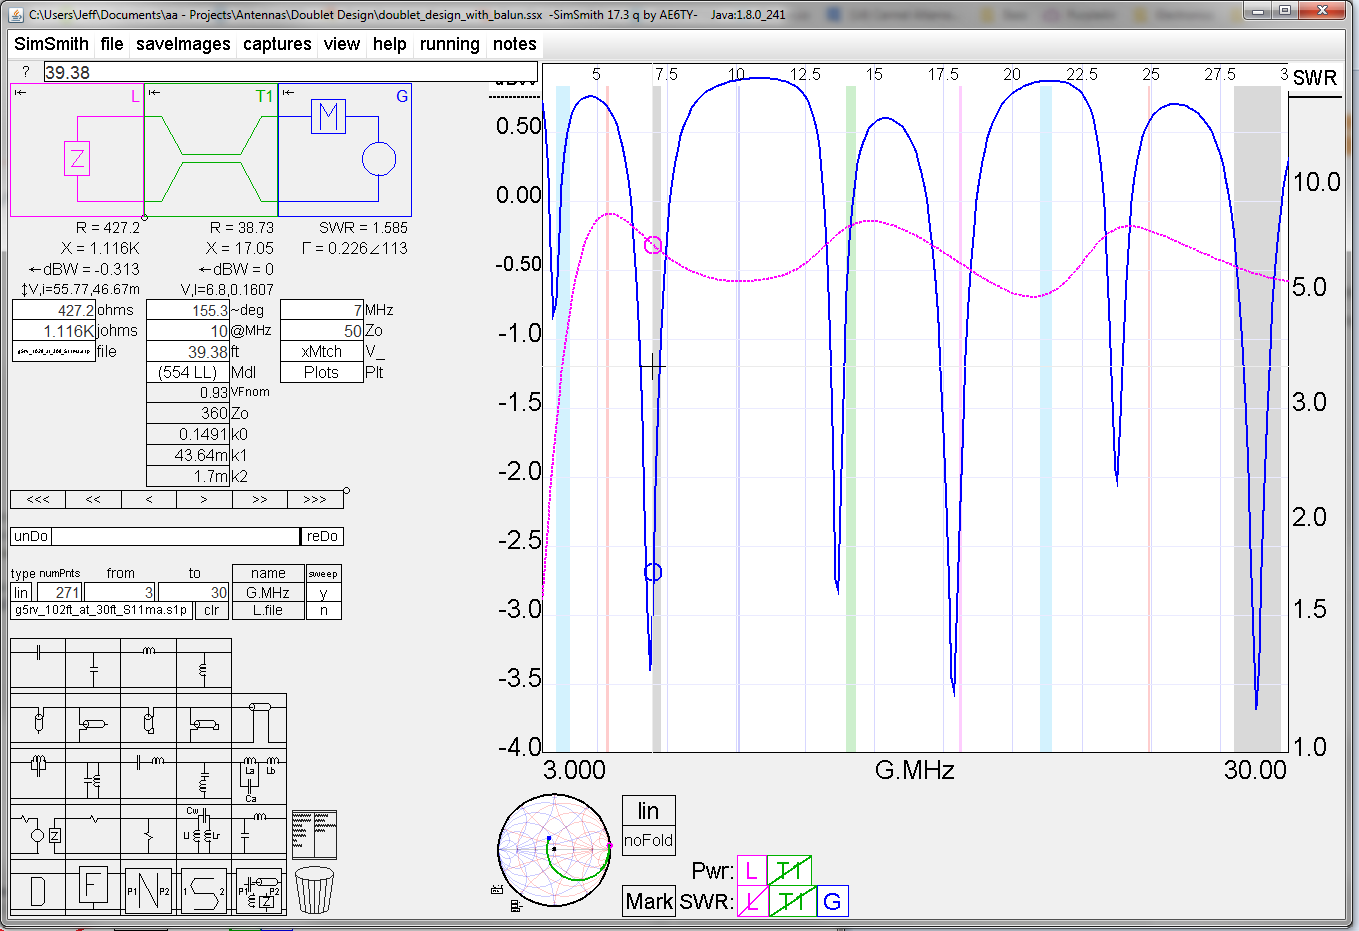Pick the open transmission line stub icon

point(39,724)
